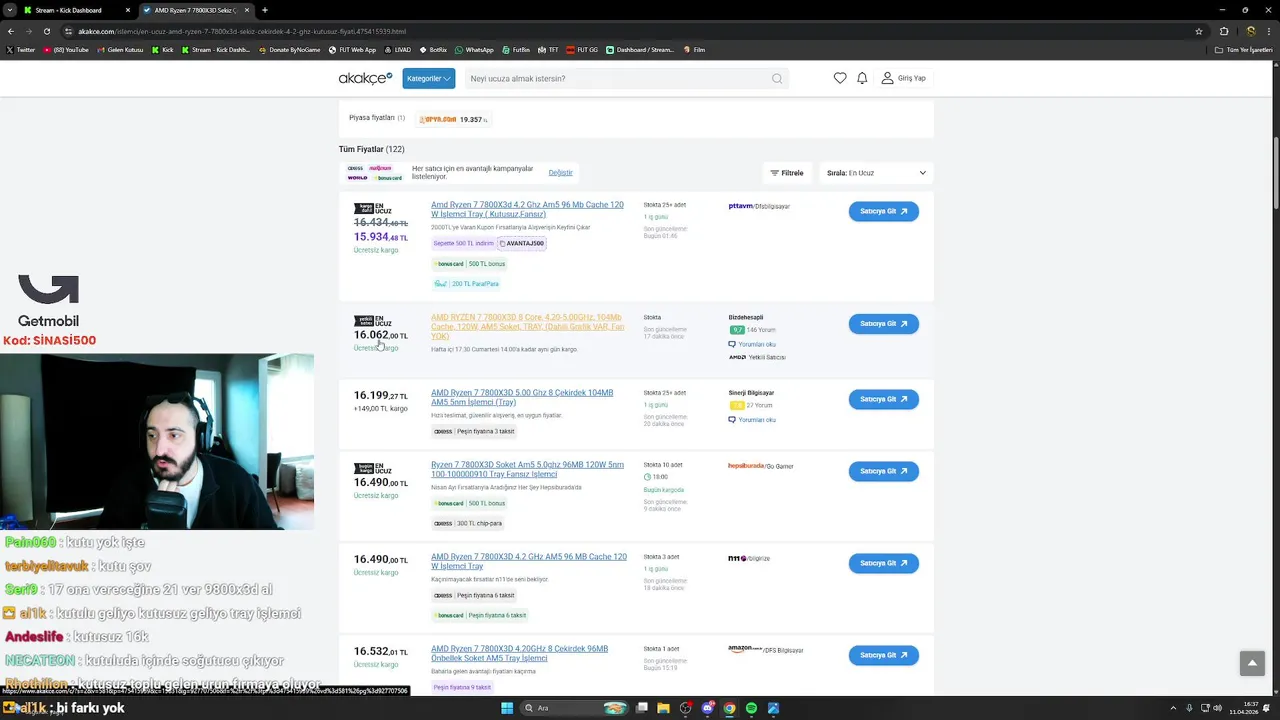Open the Donate ByNoGame bookmark
Screen dimensions: 1280x720
click(289, 49)
